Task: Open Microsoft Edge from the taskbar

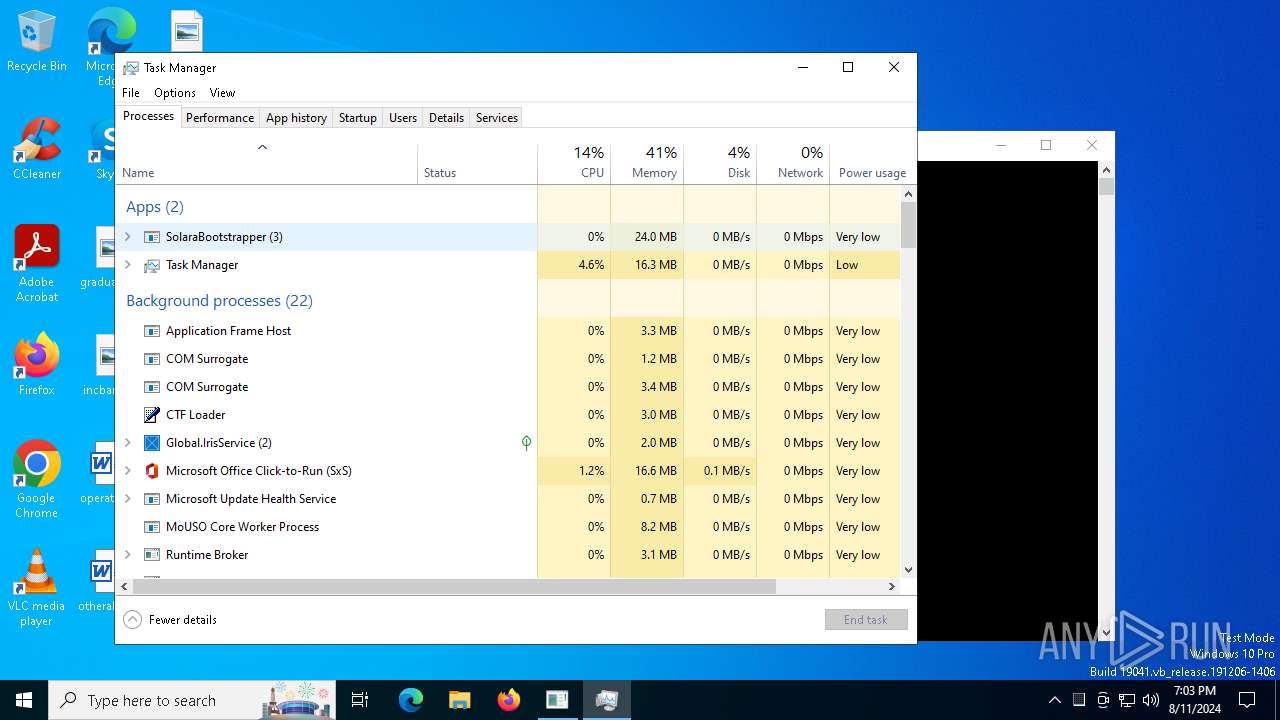Action: click(x=411, y=700)
